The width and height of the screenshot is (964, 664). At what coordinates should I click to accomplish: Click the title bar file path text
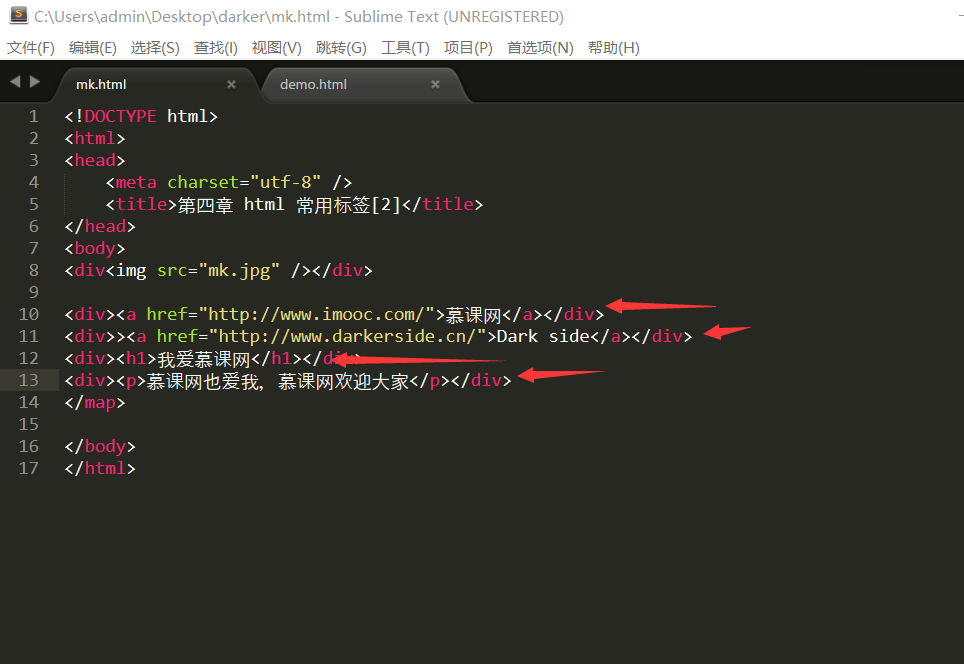[x=182, y=17]
